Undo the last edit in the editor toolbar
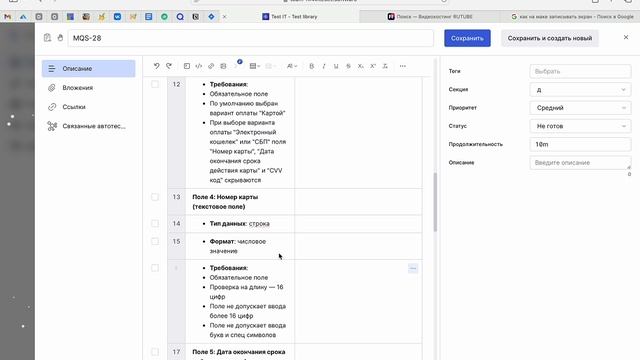Image resolution: width=640 pixels, height=360 pixels. [156, 66]
